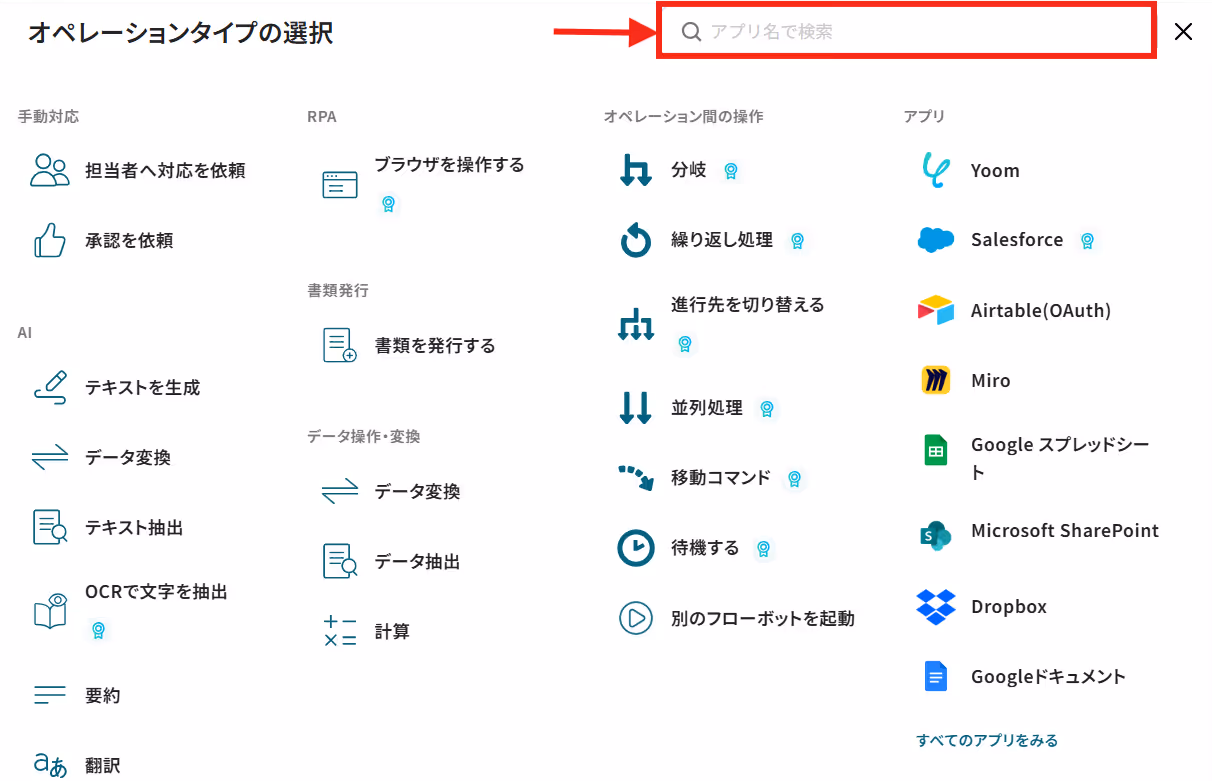Select the 分岐 branch icon
The image size is (1212, 781).
[636, 171]
